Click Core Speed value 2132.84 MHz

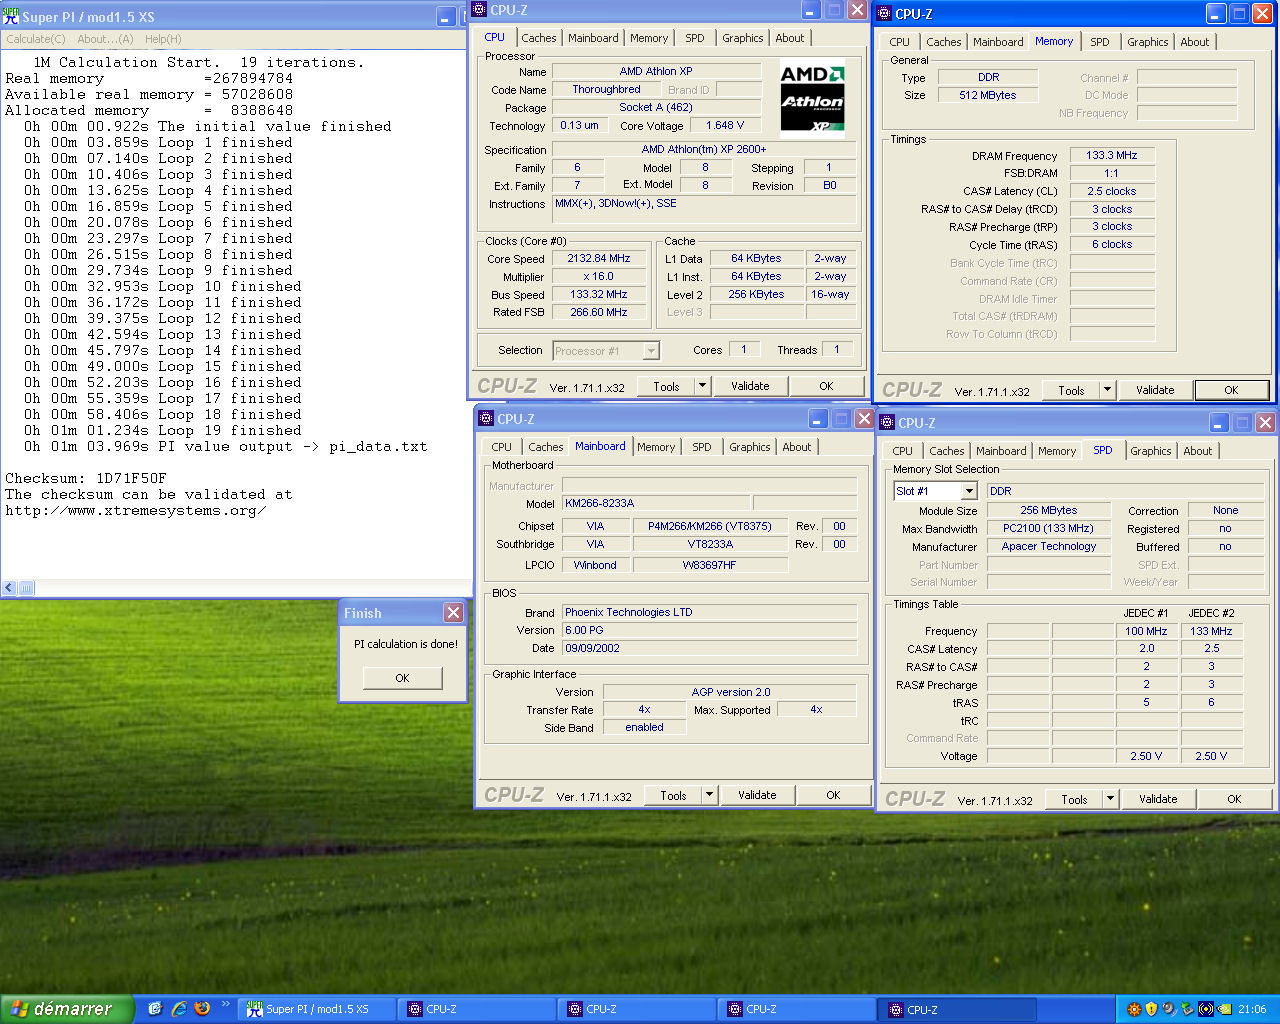click(x=599, y=258)
